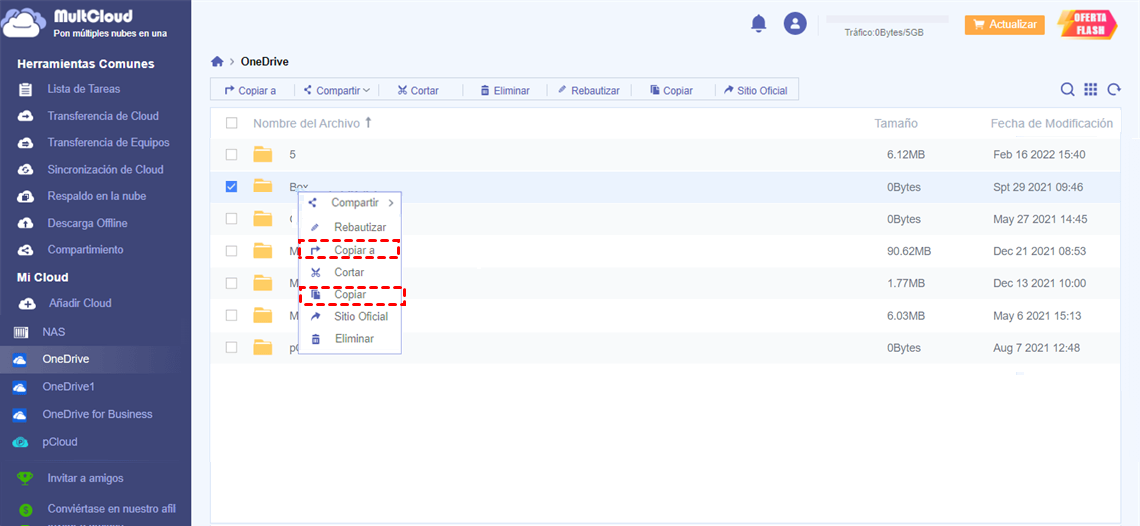Screen dimensions: 1140x526
Task: Click the Oferta Flash banner
Action: 1088,25
